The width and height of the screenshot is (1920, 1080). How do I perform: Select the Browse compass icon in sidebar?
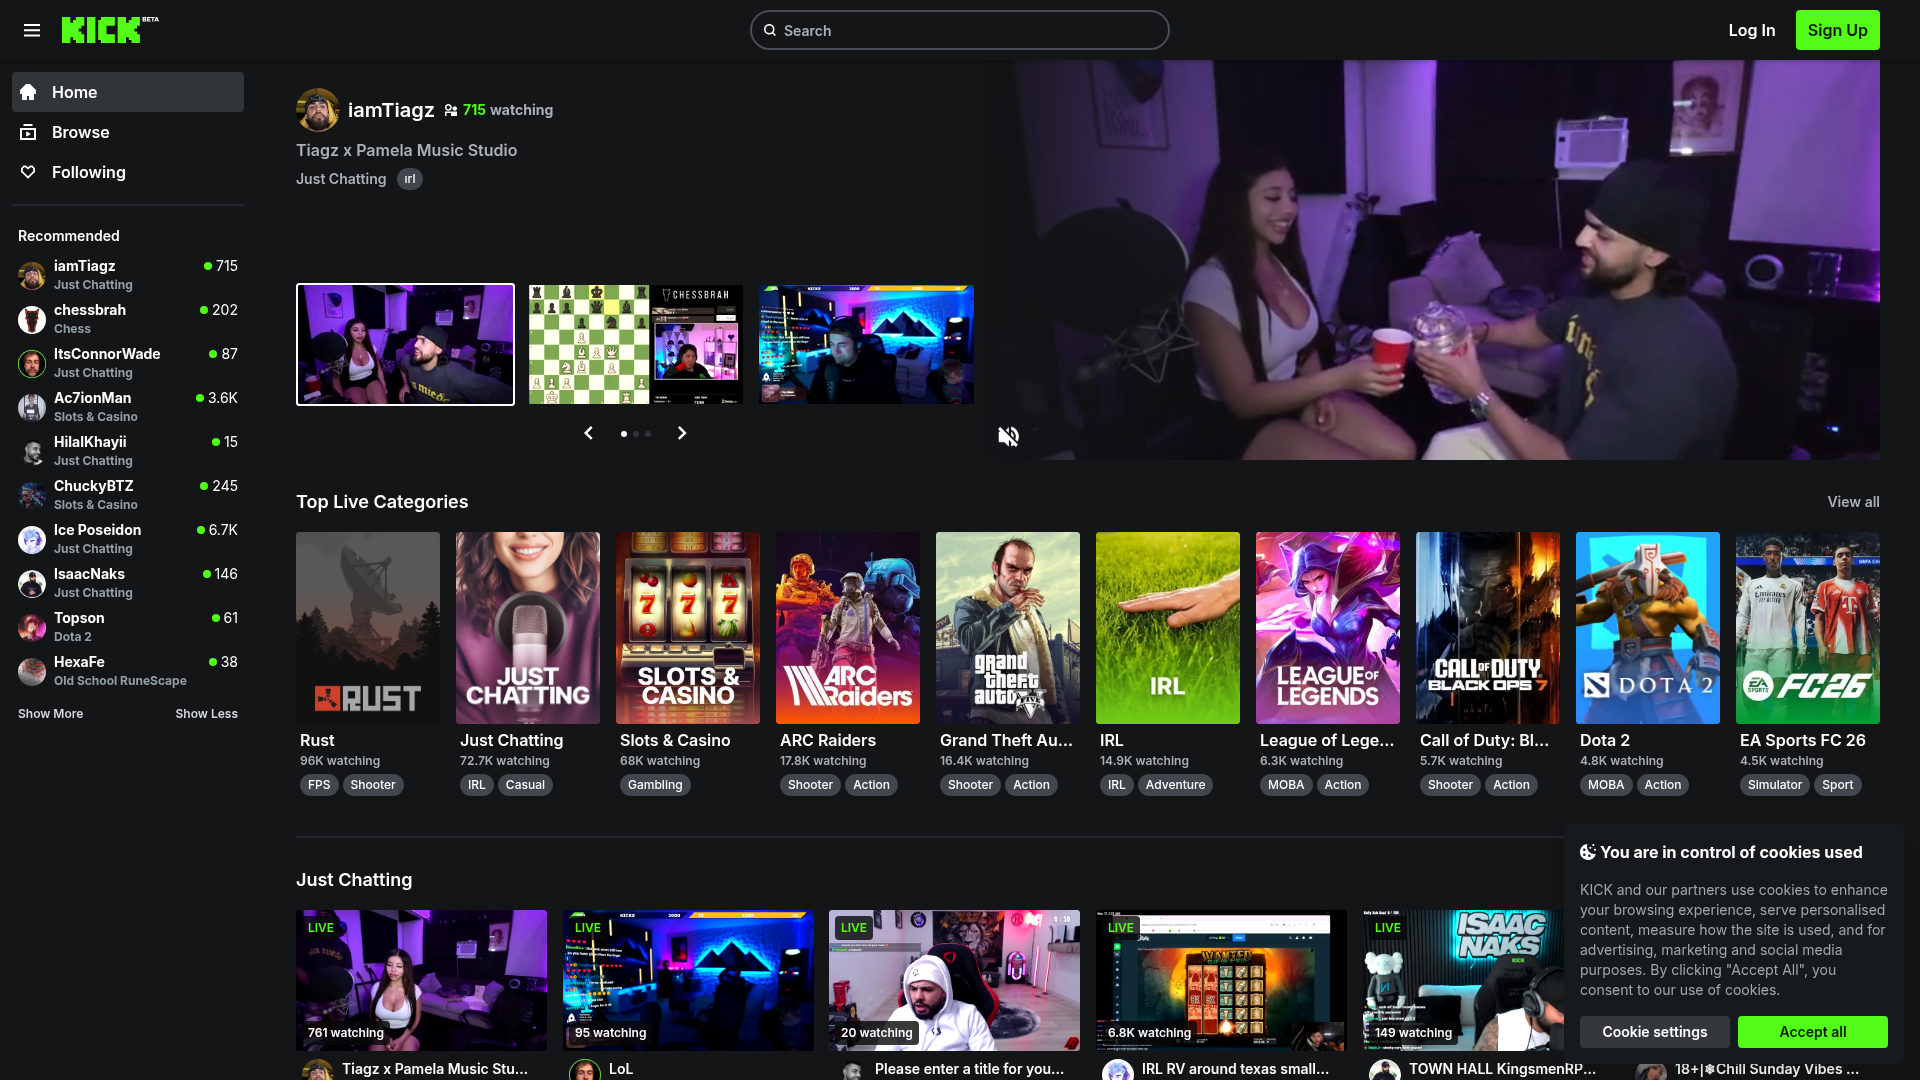click(30, 132)
